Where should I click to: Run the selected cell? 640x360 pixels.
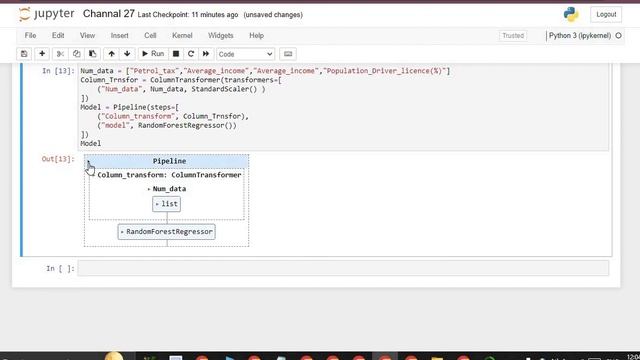[x=153, y=54]
